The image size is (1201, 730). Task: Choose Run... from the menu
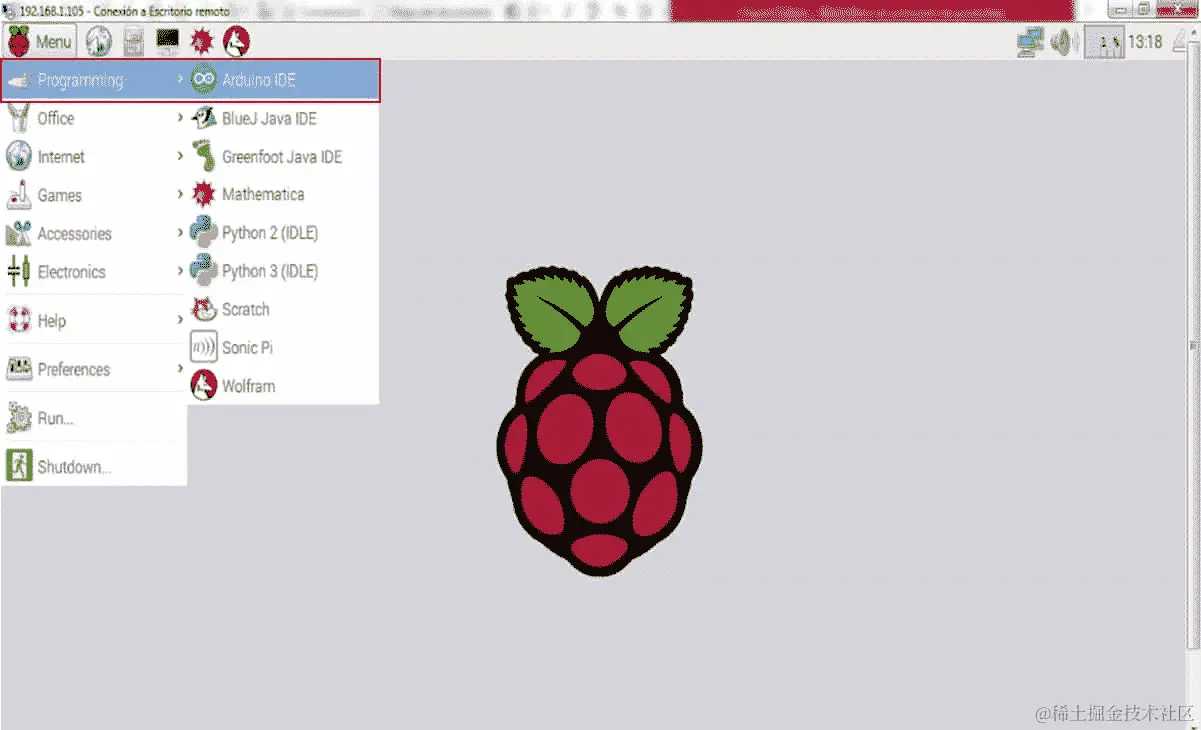(x=94, y=418)
